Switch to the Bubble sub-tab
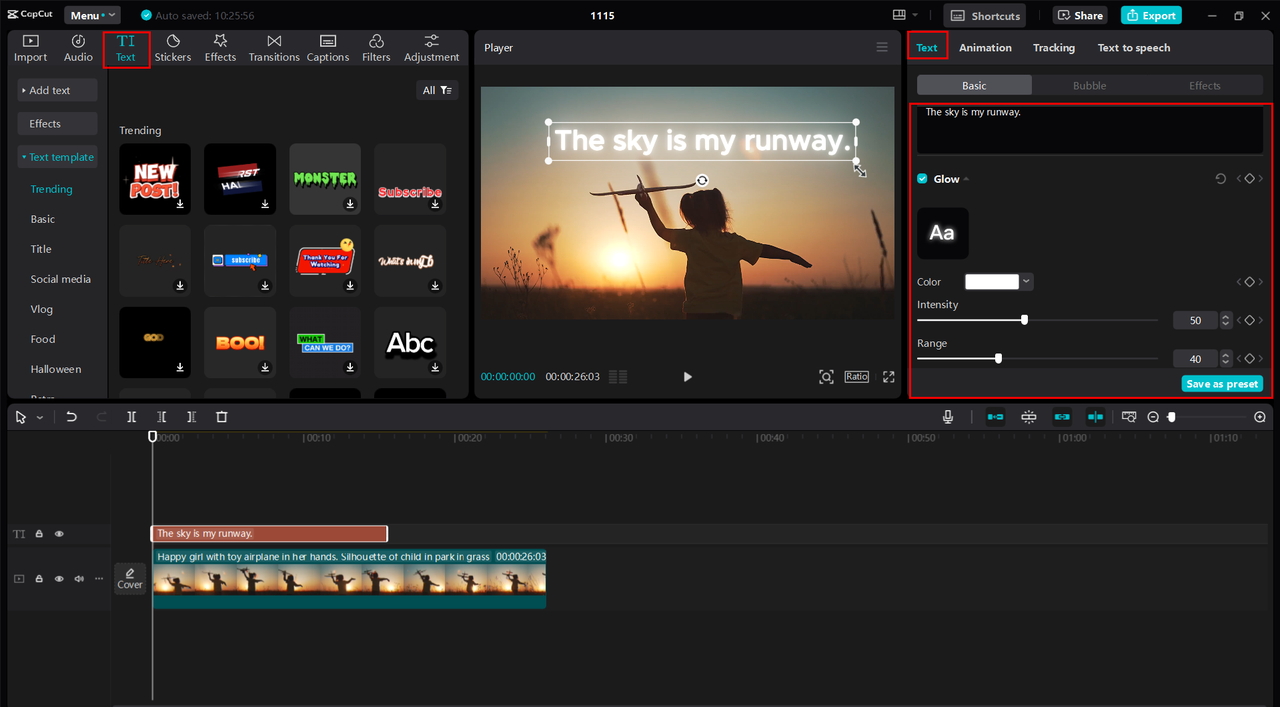 click(x=1089, y=86)
